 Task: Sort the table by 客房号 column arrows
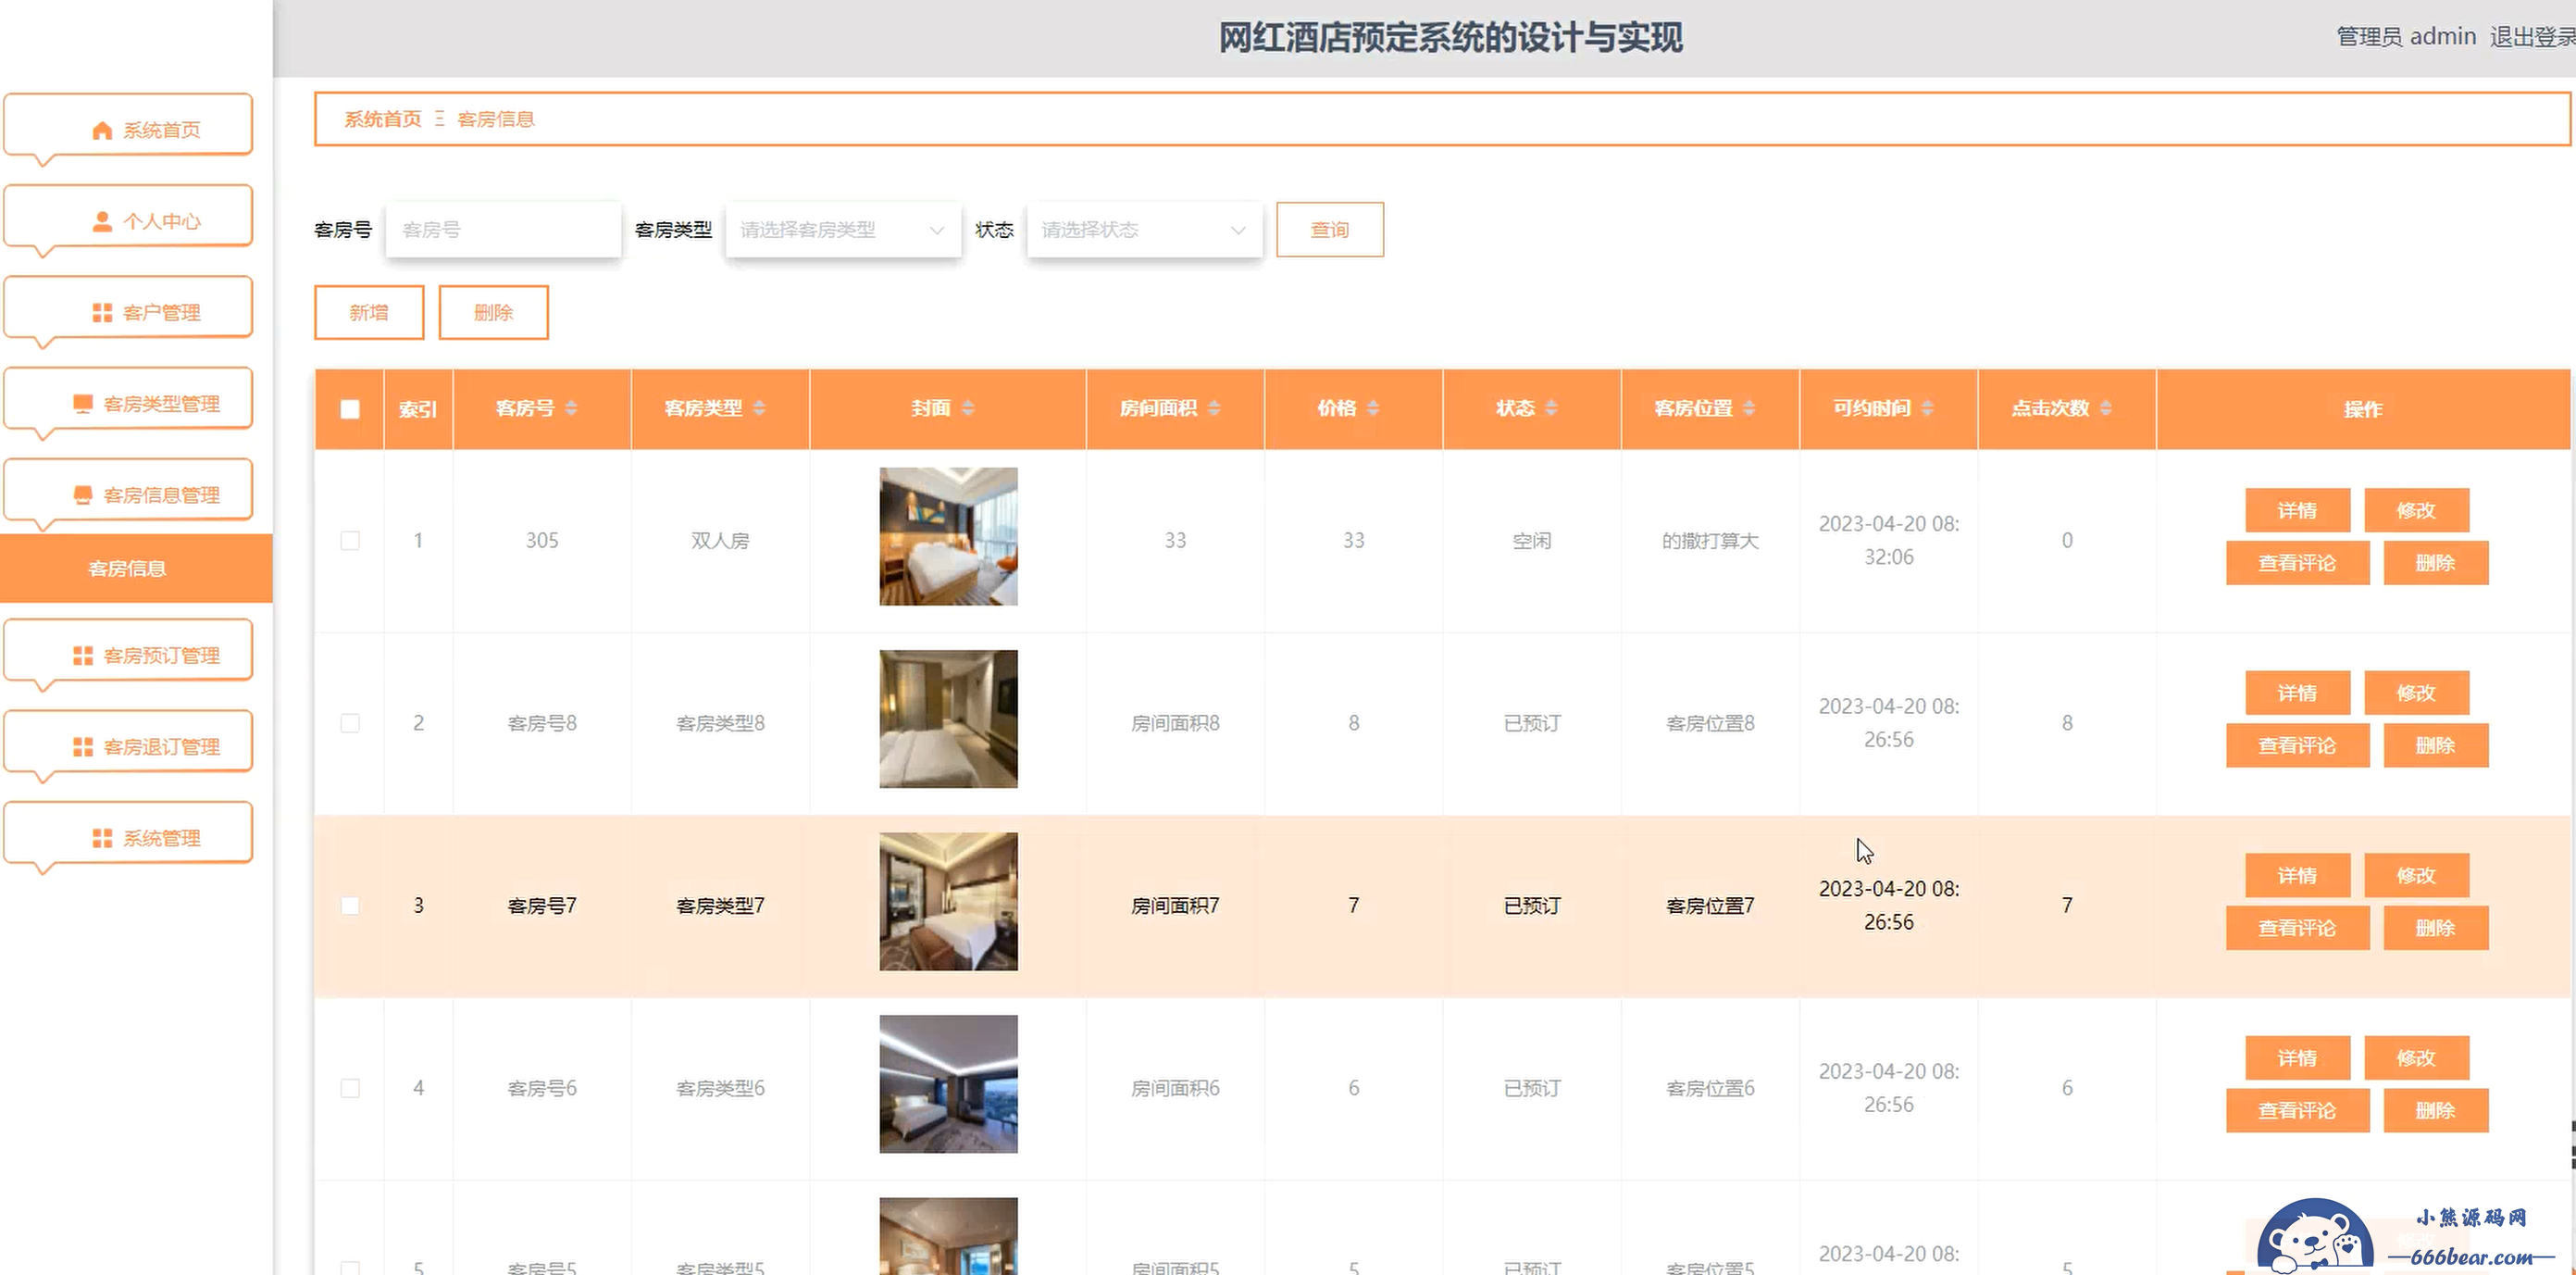(x=571, y=408)
